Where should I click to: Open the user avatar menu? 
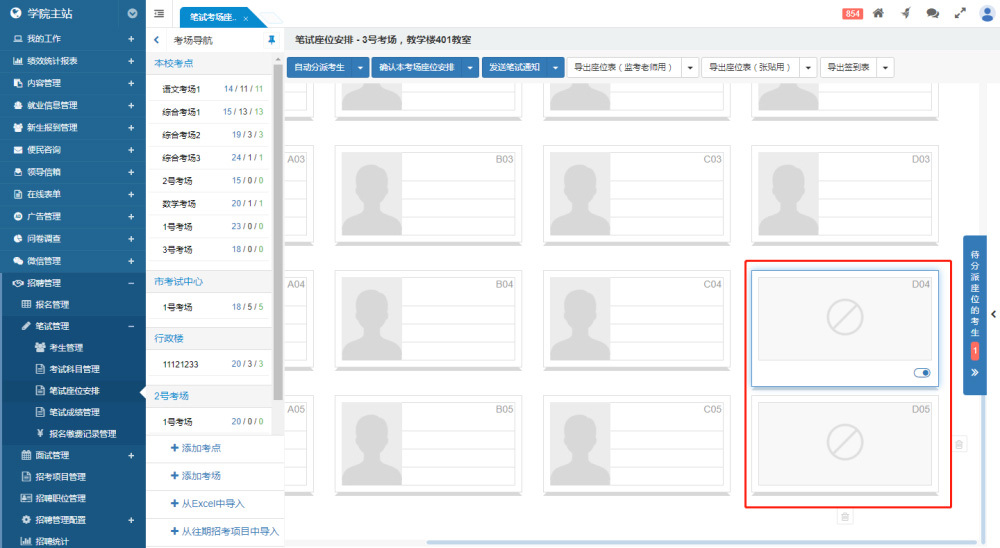tap(986, 13)
